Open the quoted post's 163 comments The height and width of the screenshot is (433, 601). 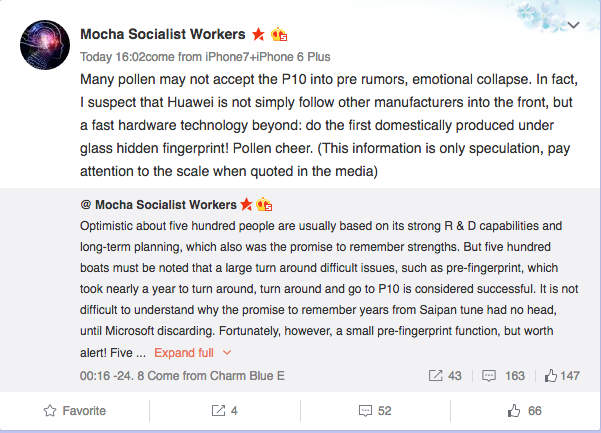(503, 376)
